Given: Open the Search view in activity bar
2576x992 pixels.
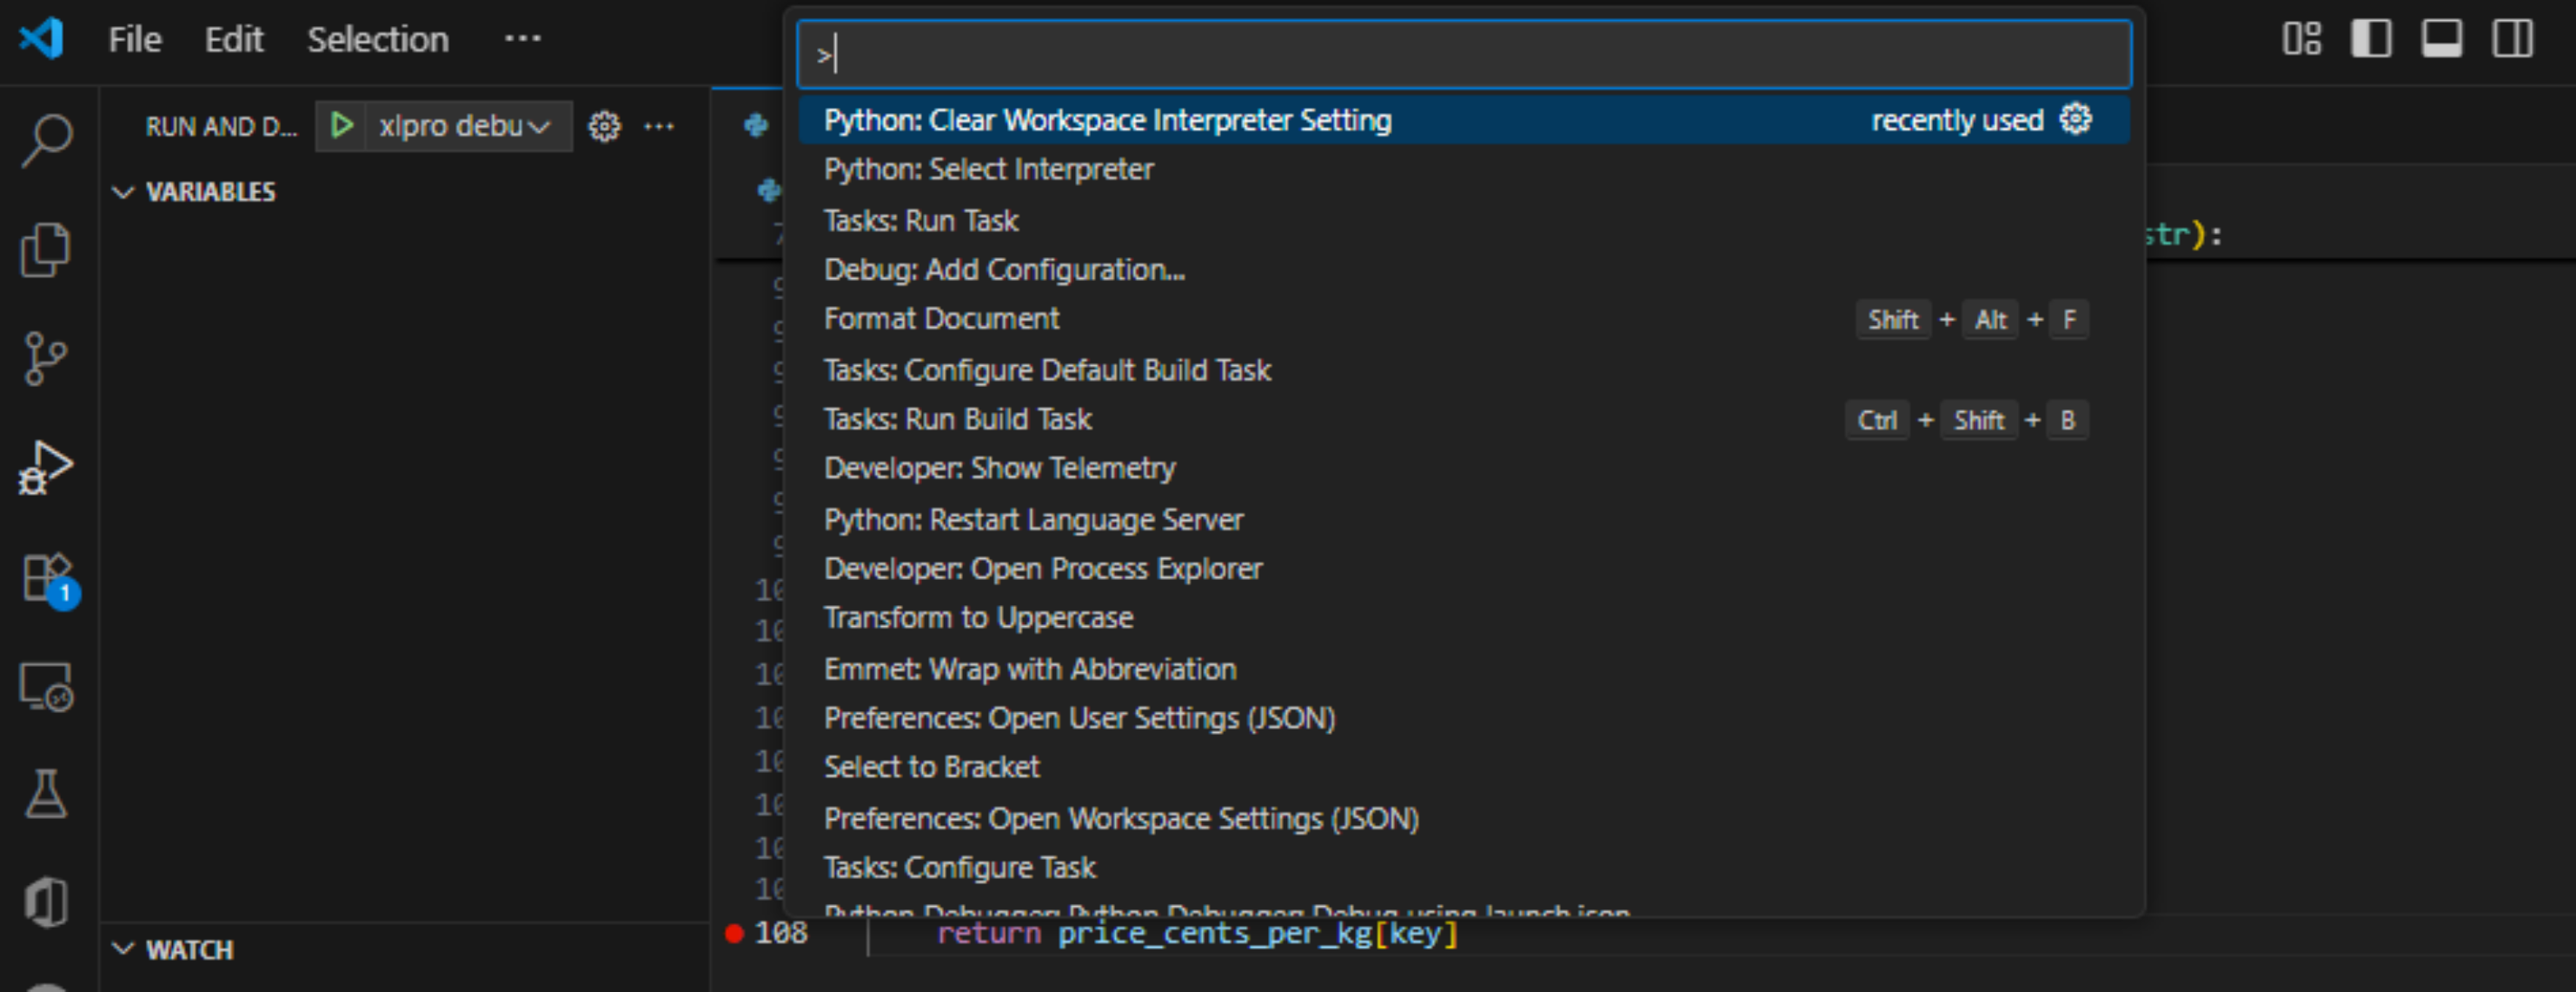Looking at the screenshot, I should [46, 140].
